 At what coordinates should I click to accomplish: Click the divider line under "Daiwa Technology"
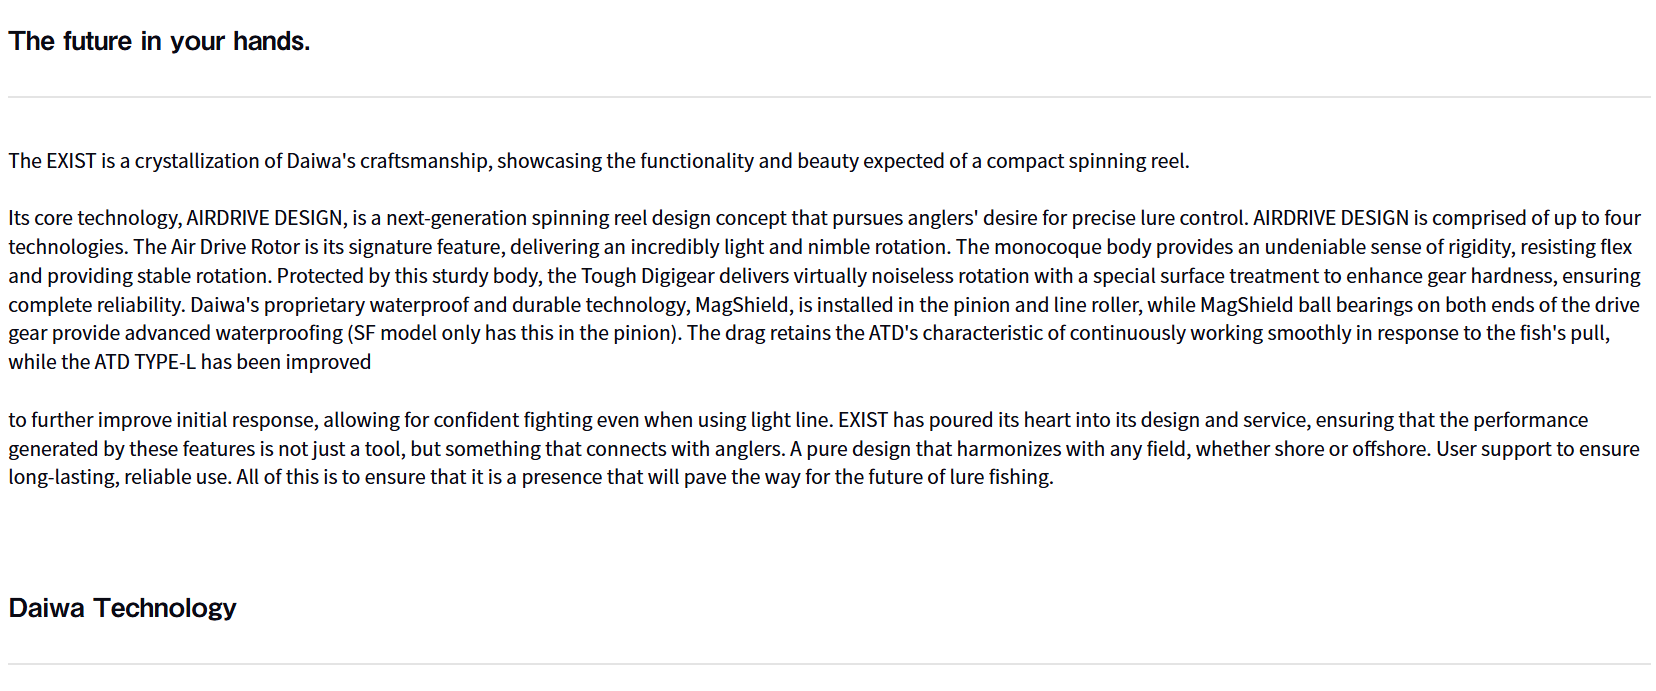(x=828, y=664)
